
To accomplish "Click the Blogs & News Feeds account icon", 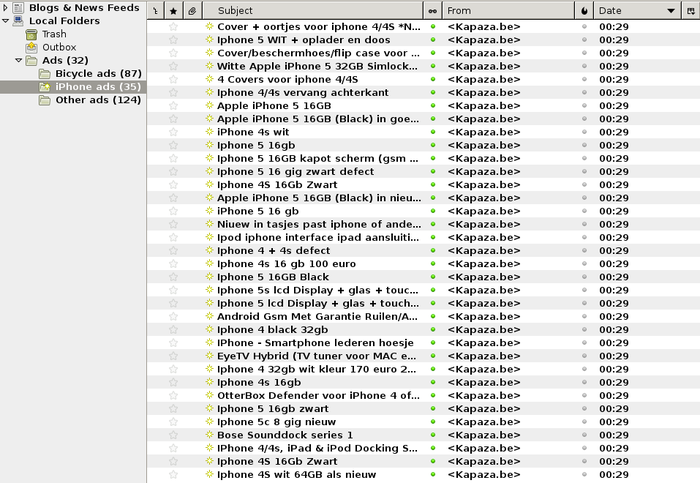I will 18,8.
